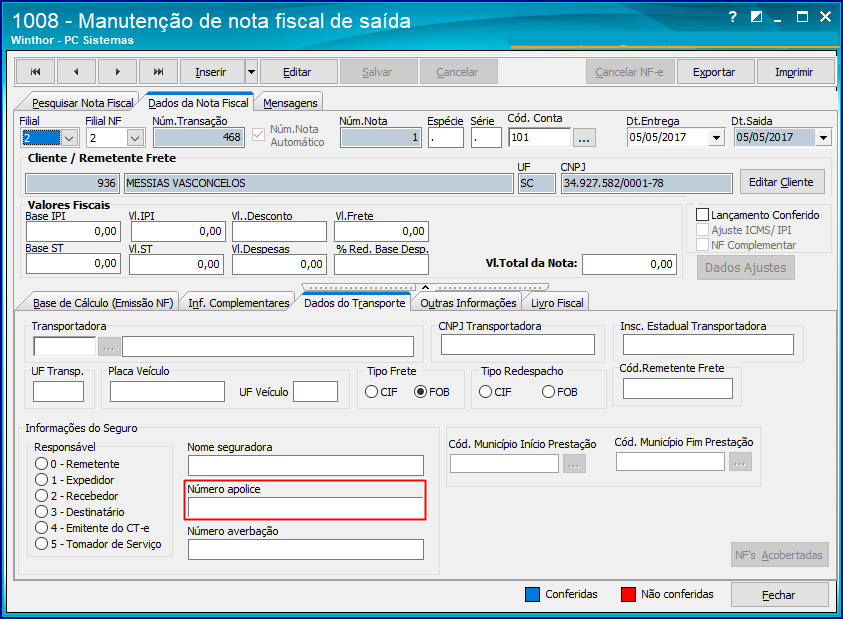This screenshot has height=619, width=843.
Task: Click the Fechar button
Action: tap(778, 595)
